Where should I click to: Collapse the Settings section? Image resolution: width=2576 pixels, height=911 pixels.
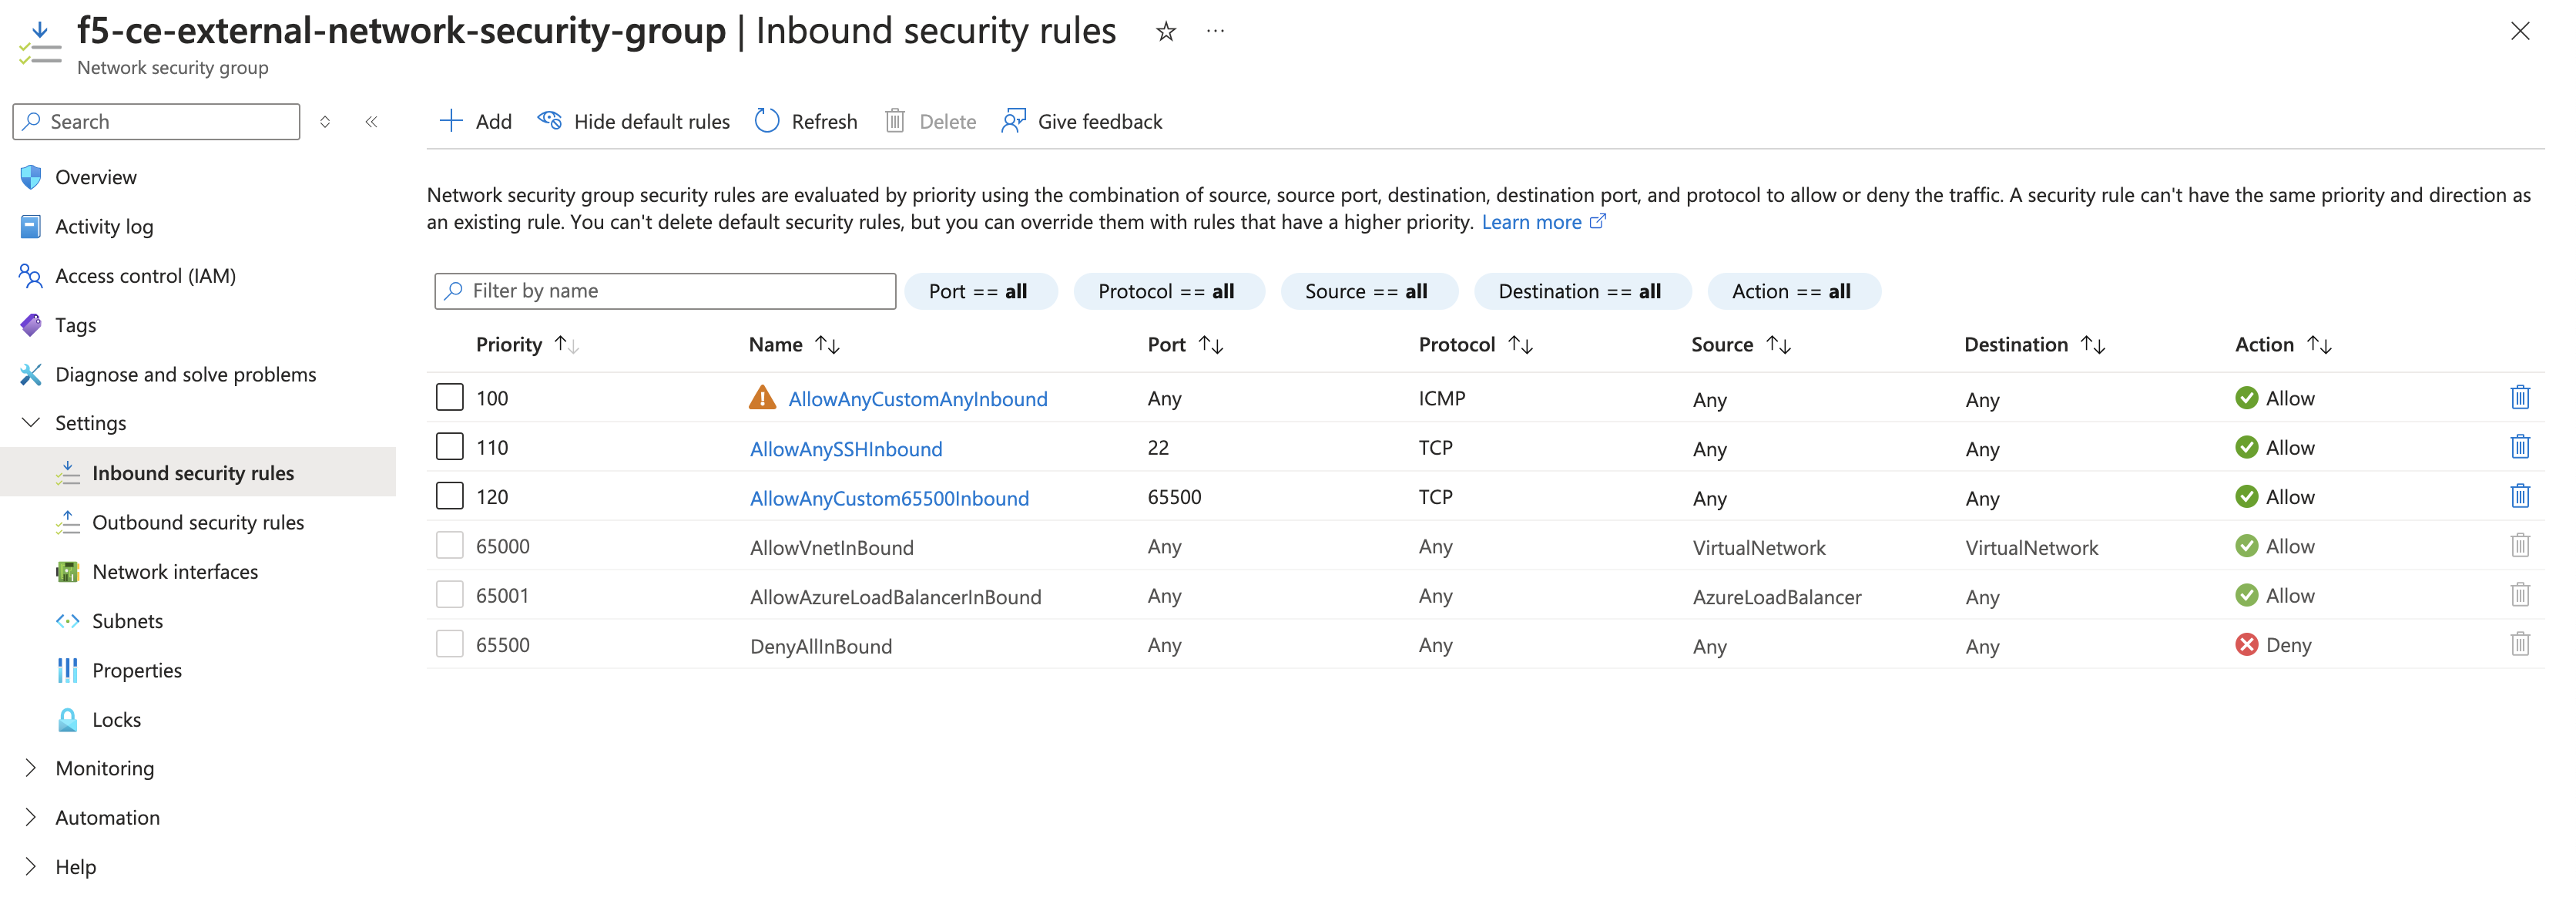(x=30, y=422)
